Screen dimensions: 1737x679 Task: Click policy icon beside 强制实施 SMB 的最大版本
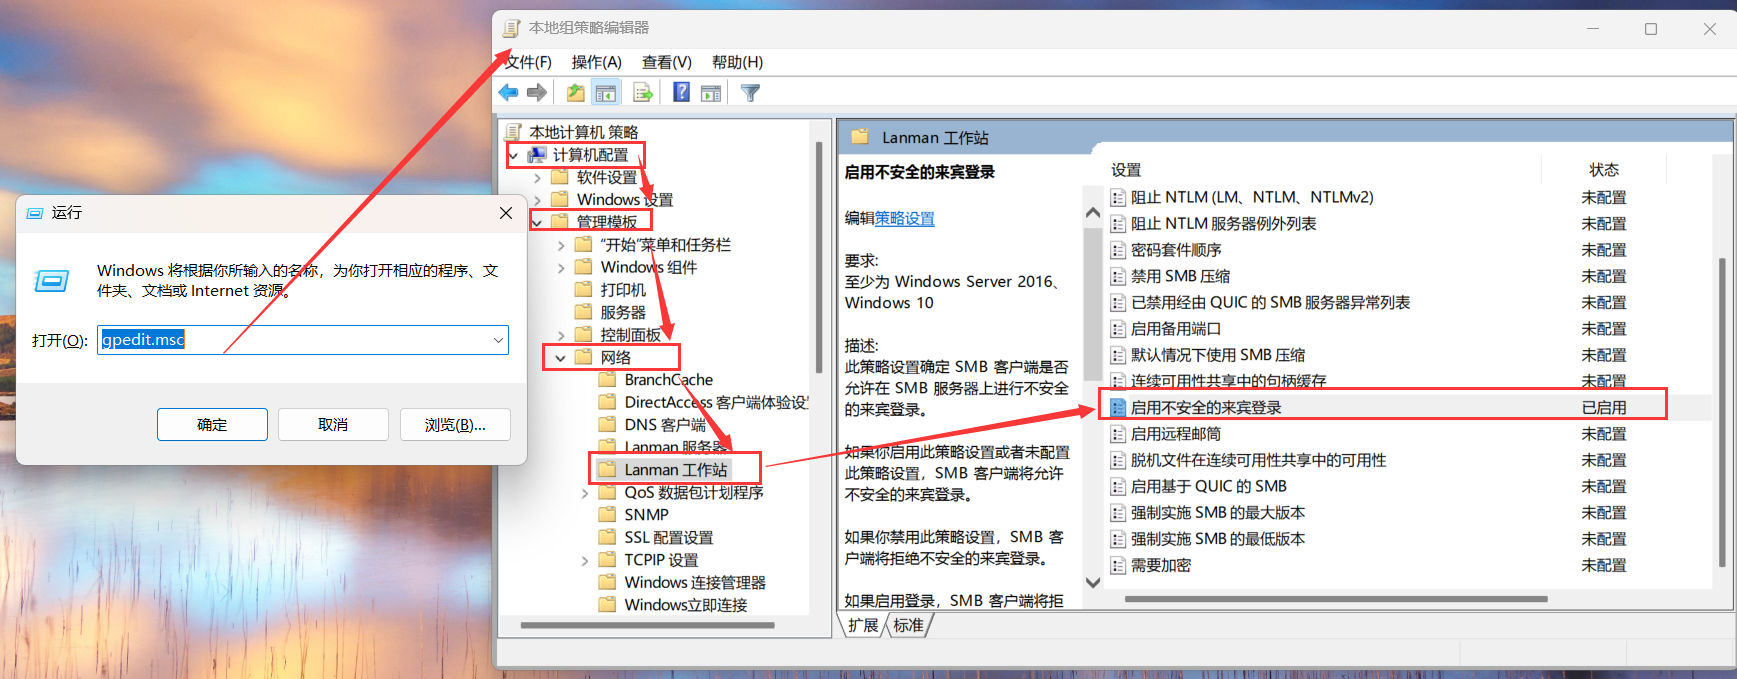pos(1118,513)
